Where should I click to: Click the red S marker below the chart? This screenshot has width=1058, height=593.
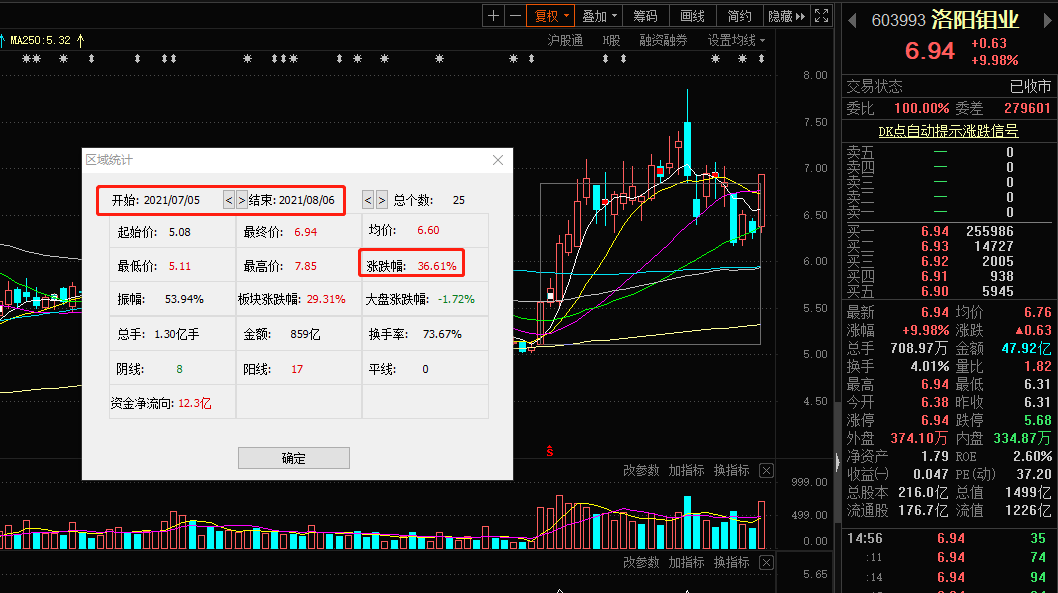coord(549,450)
